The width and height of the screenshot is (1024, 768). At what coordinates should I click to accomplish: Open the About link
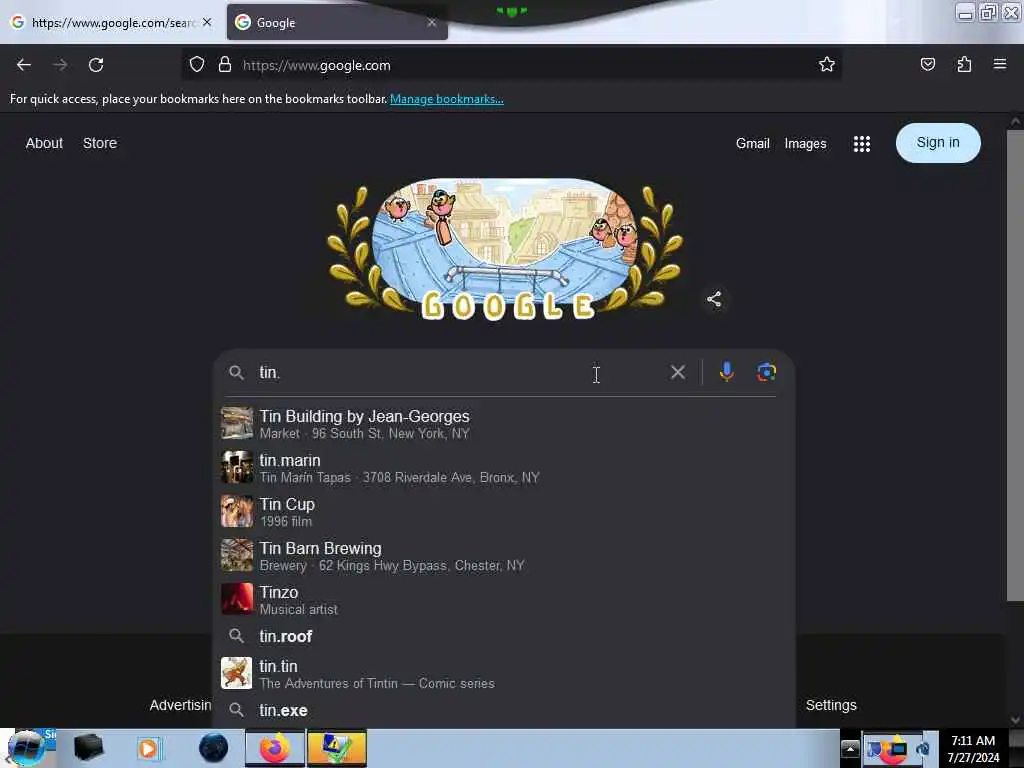(x=44, y=143)
